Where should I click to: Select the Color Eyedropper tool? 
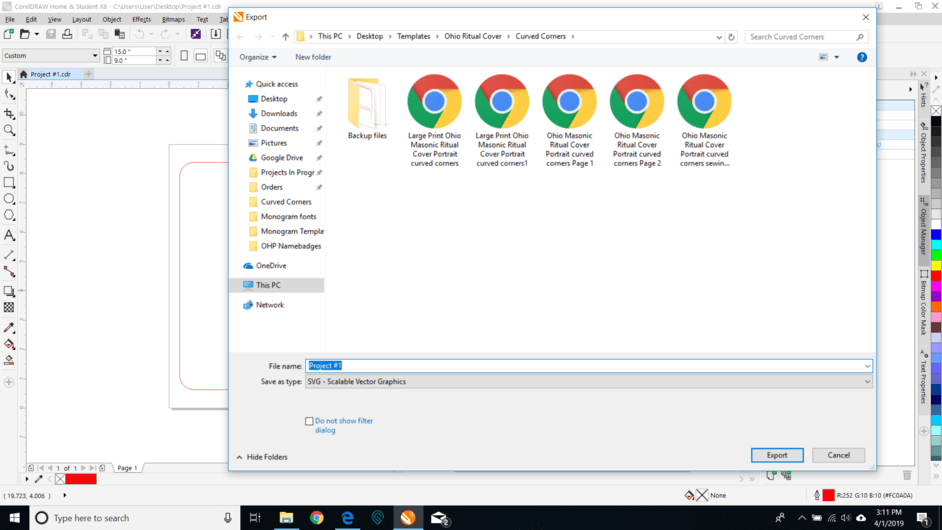click(9, 327)
